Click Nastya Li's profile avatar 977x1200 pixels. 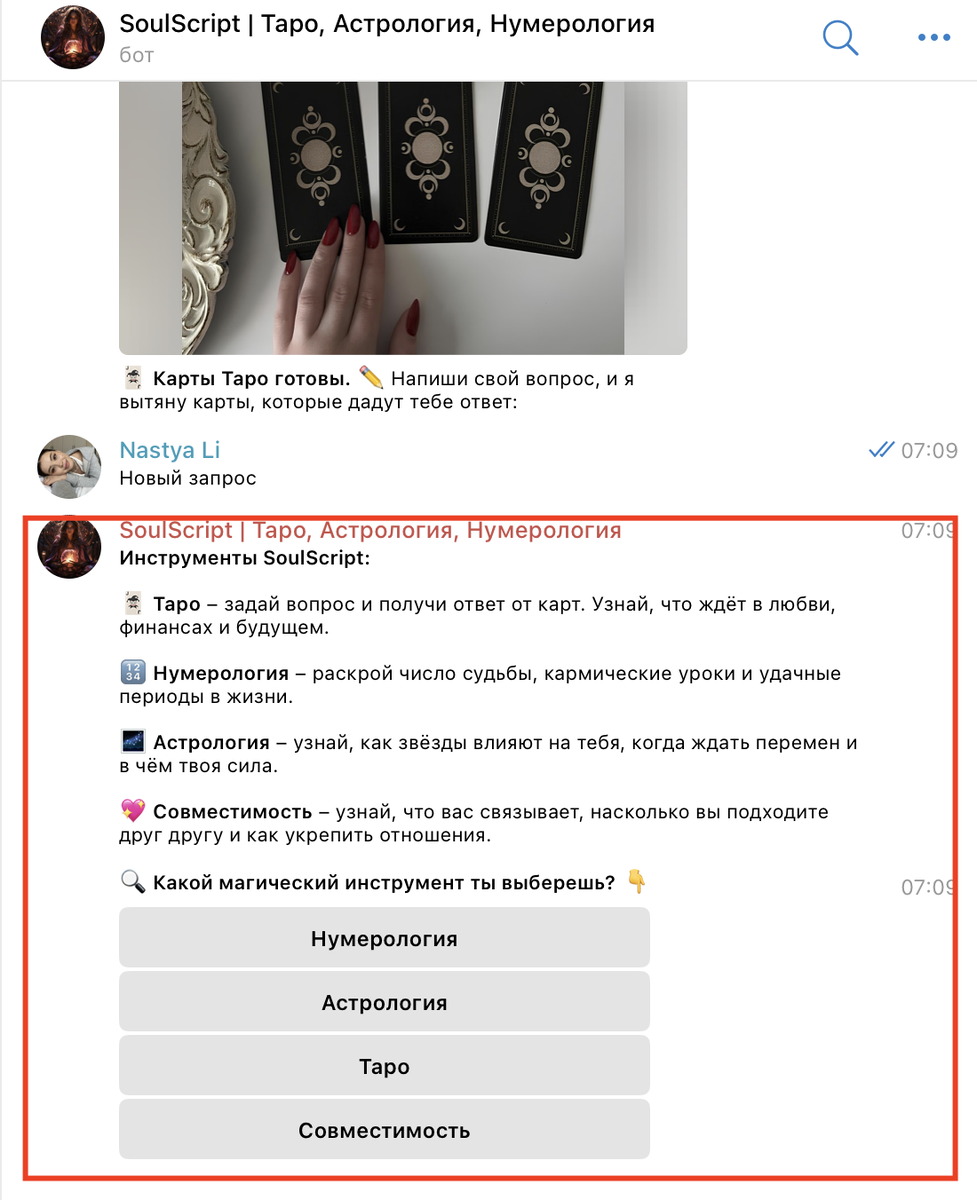(70, 466)
